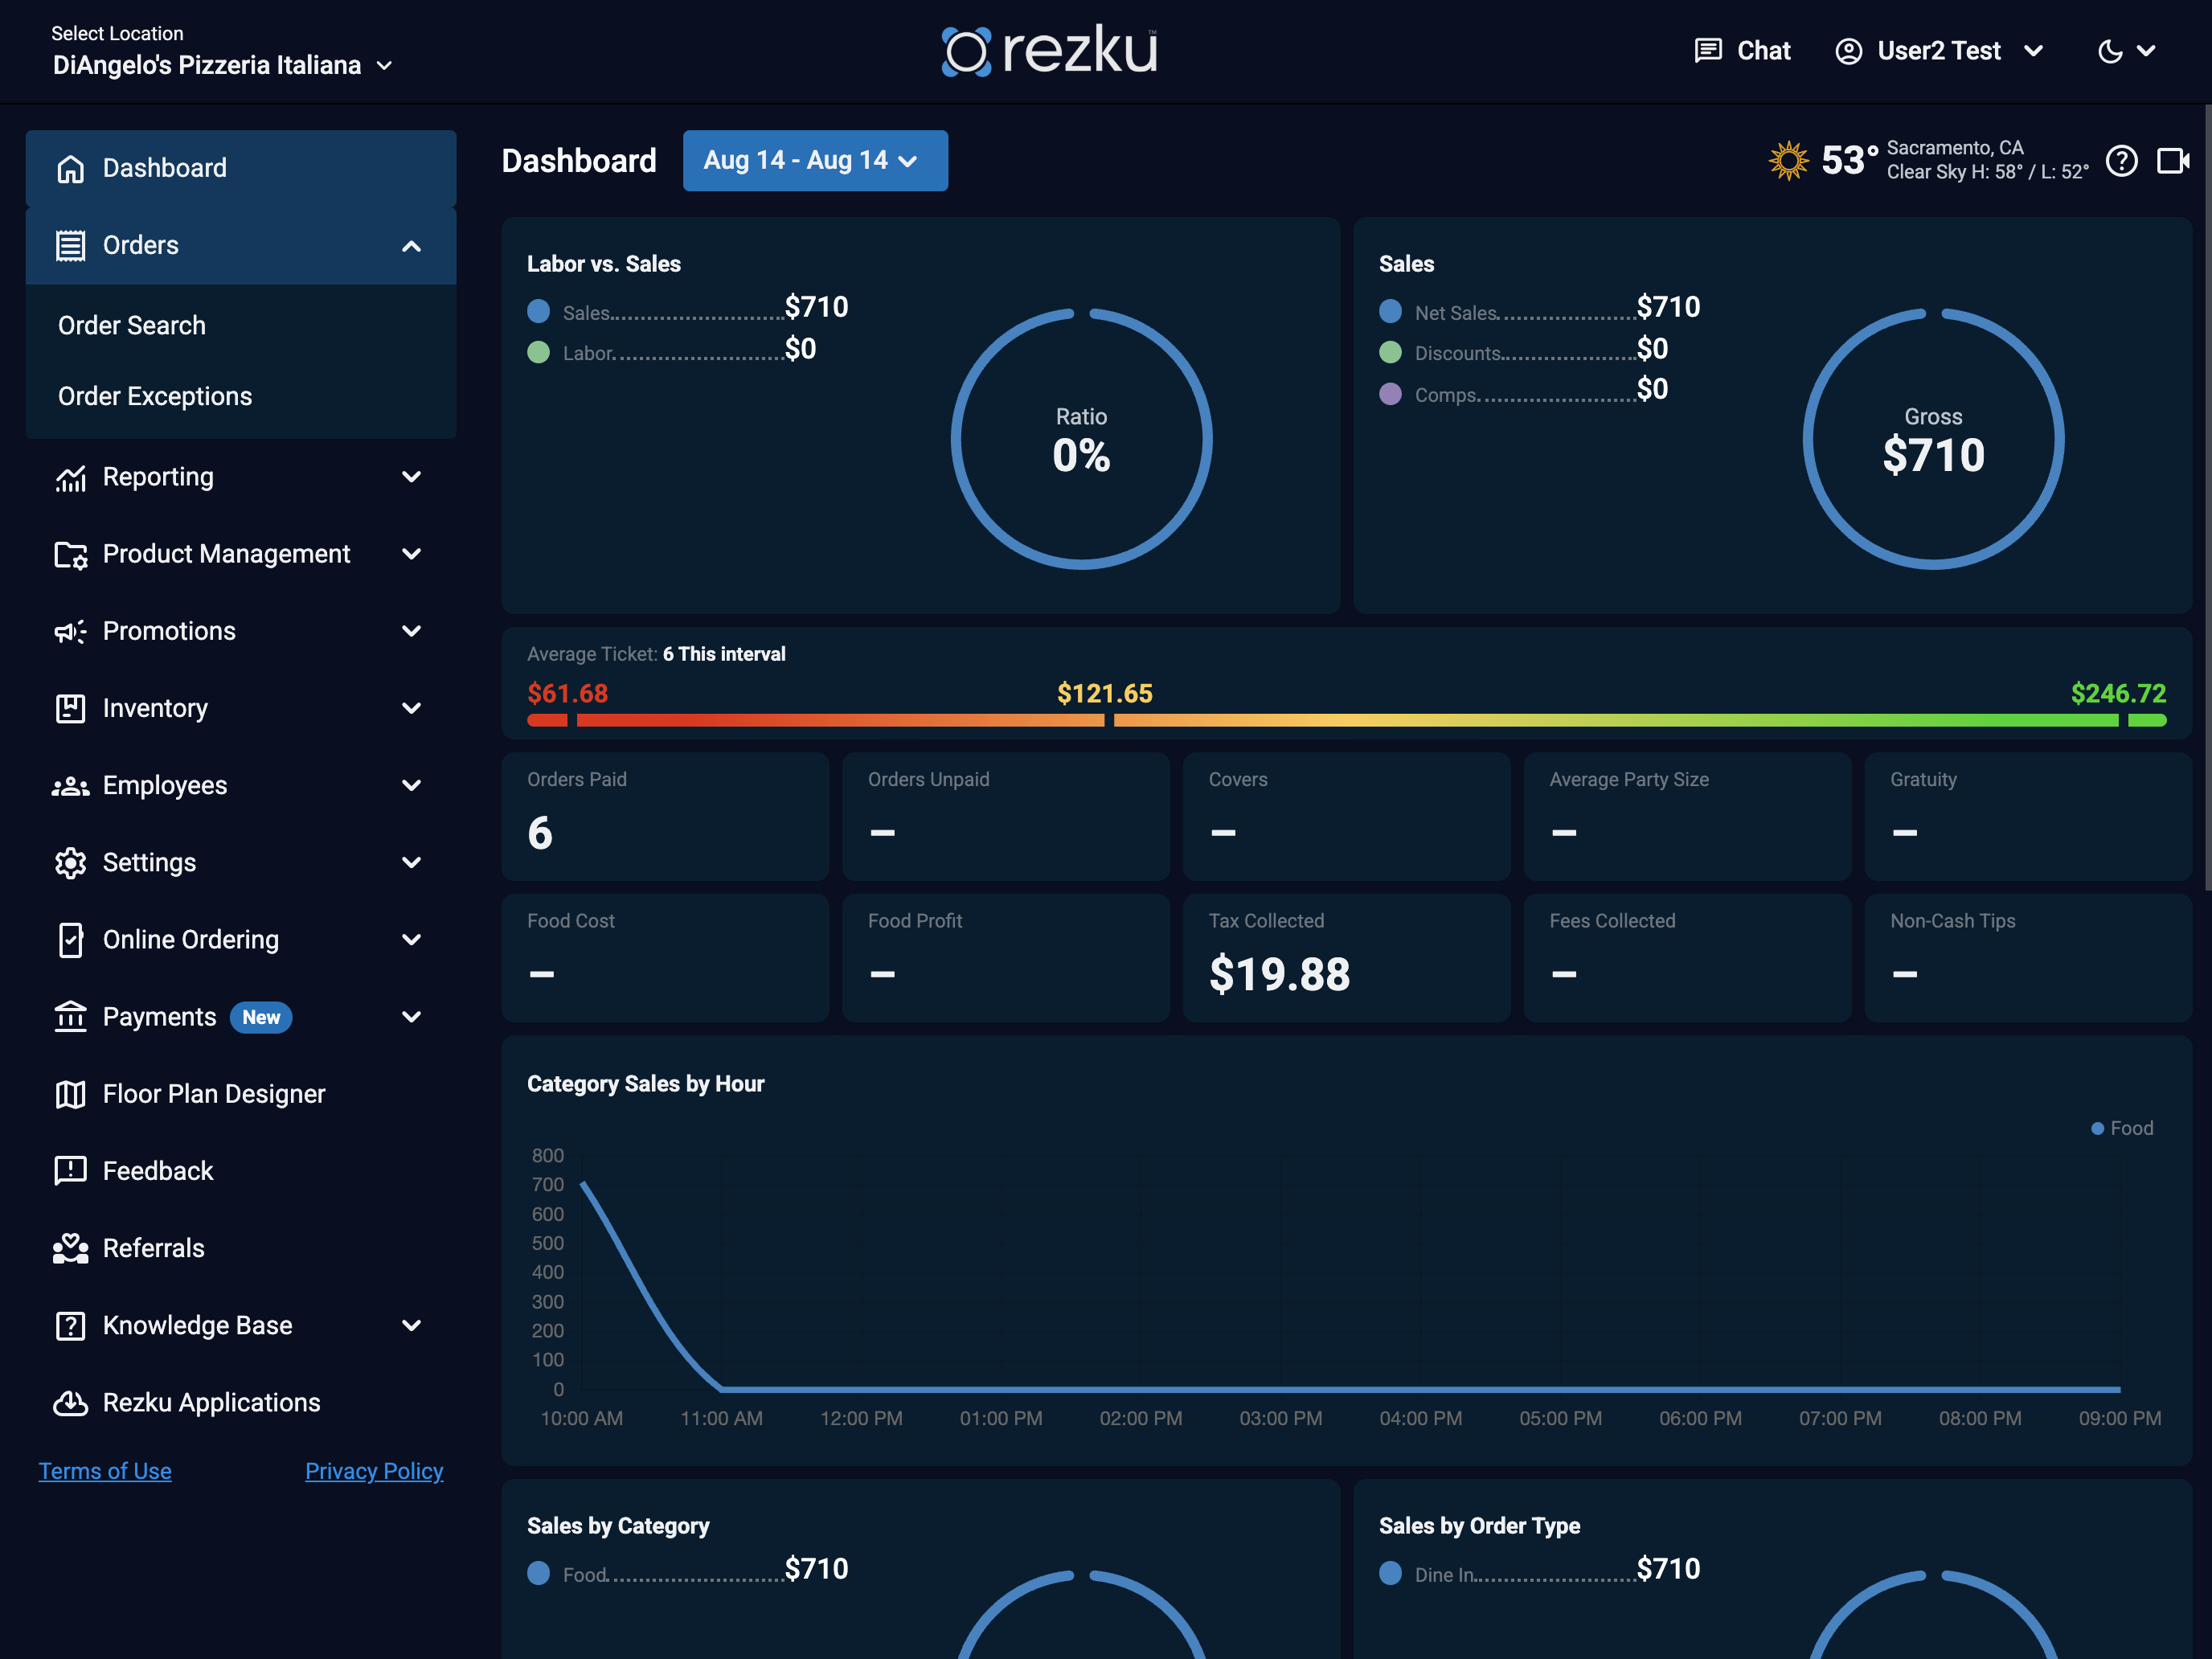Image resolution: width=2212 pixels, height=1659 pixels.
Task: Click the Promotions megaphone icon
Action: pos(70,631)
